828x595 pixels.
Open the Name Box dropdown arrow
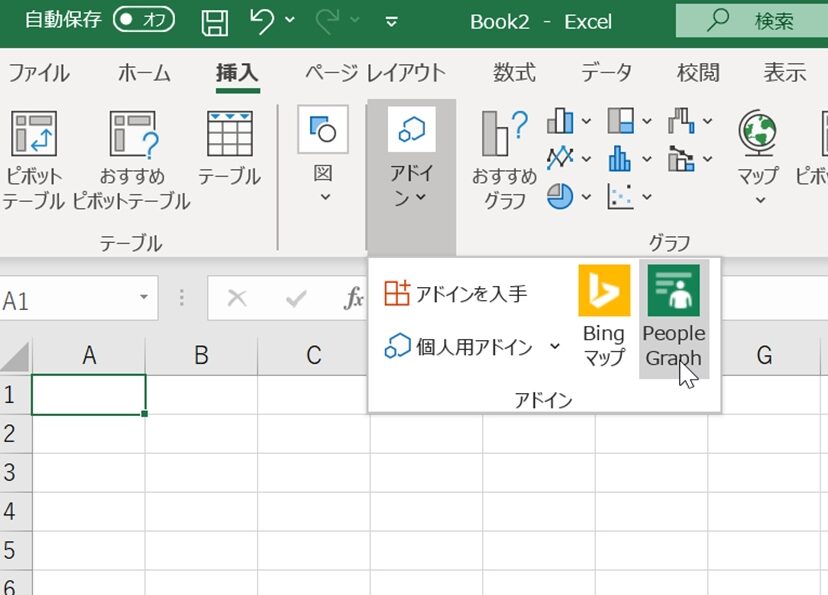(x=144, y=298)
